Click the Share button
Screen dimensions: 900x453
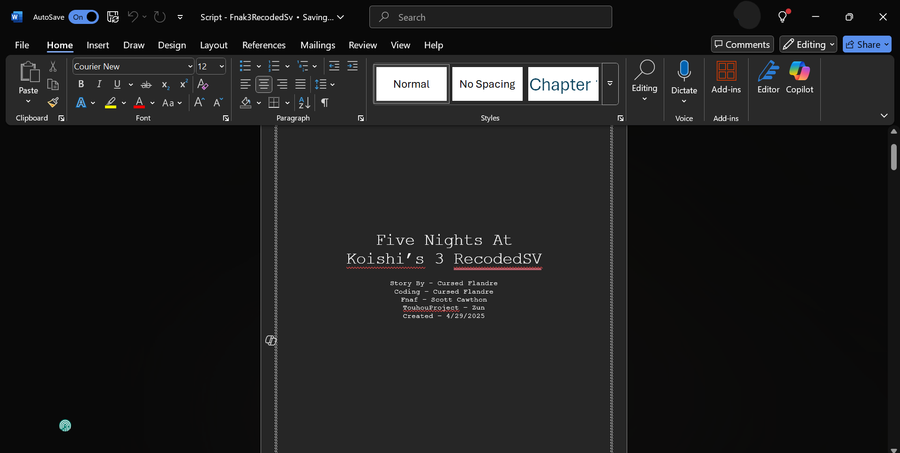[x=867, y=44]
